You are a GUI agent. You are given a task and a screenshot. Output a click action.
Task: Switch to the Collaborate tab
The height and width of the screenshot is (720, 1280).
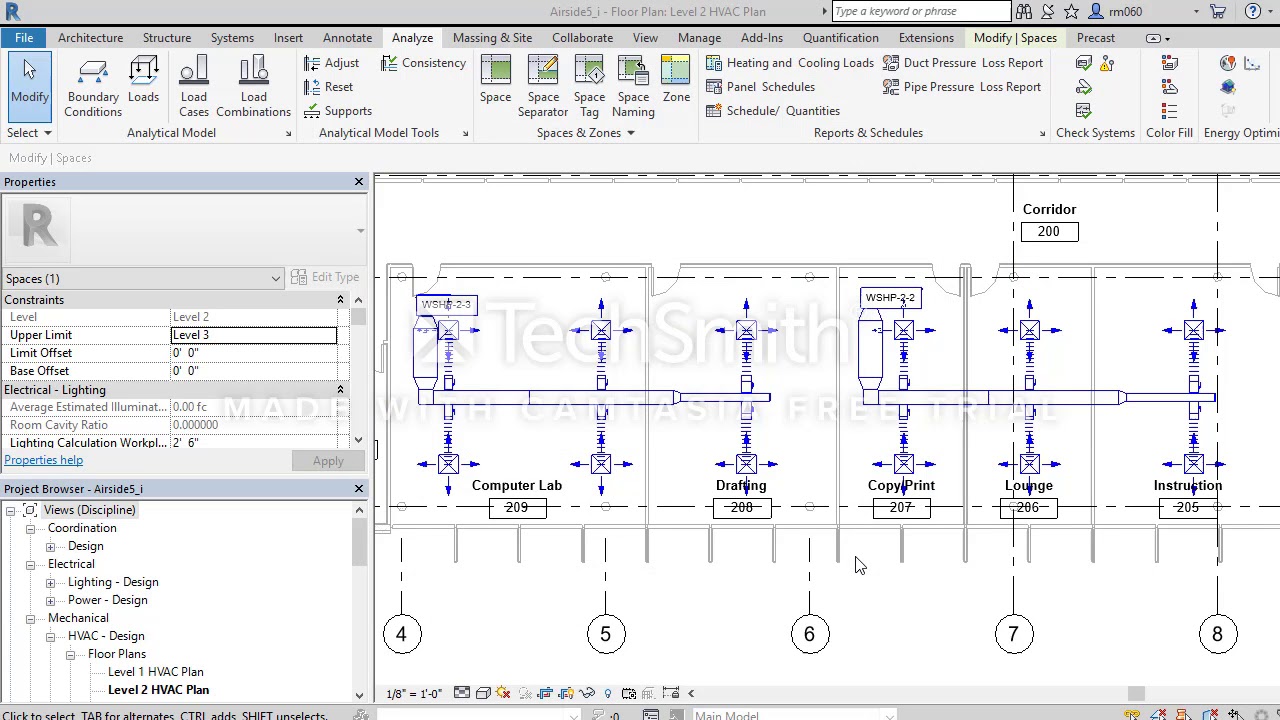click(582, 38)
